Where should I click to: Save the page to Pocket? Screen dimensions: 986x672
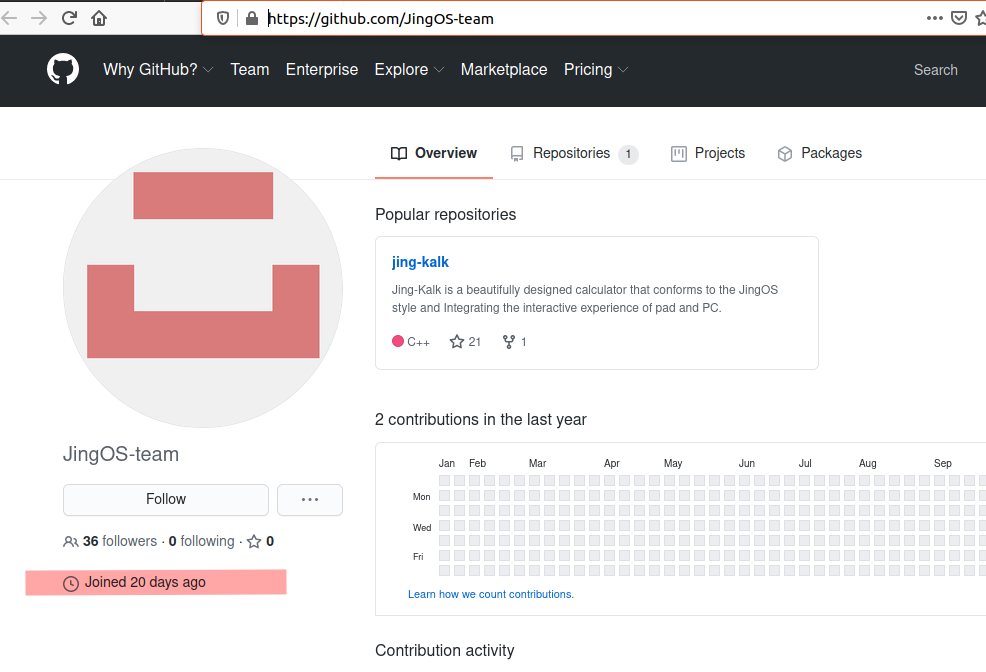click(x=958, y=18)
